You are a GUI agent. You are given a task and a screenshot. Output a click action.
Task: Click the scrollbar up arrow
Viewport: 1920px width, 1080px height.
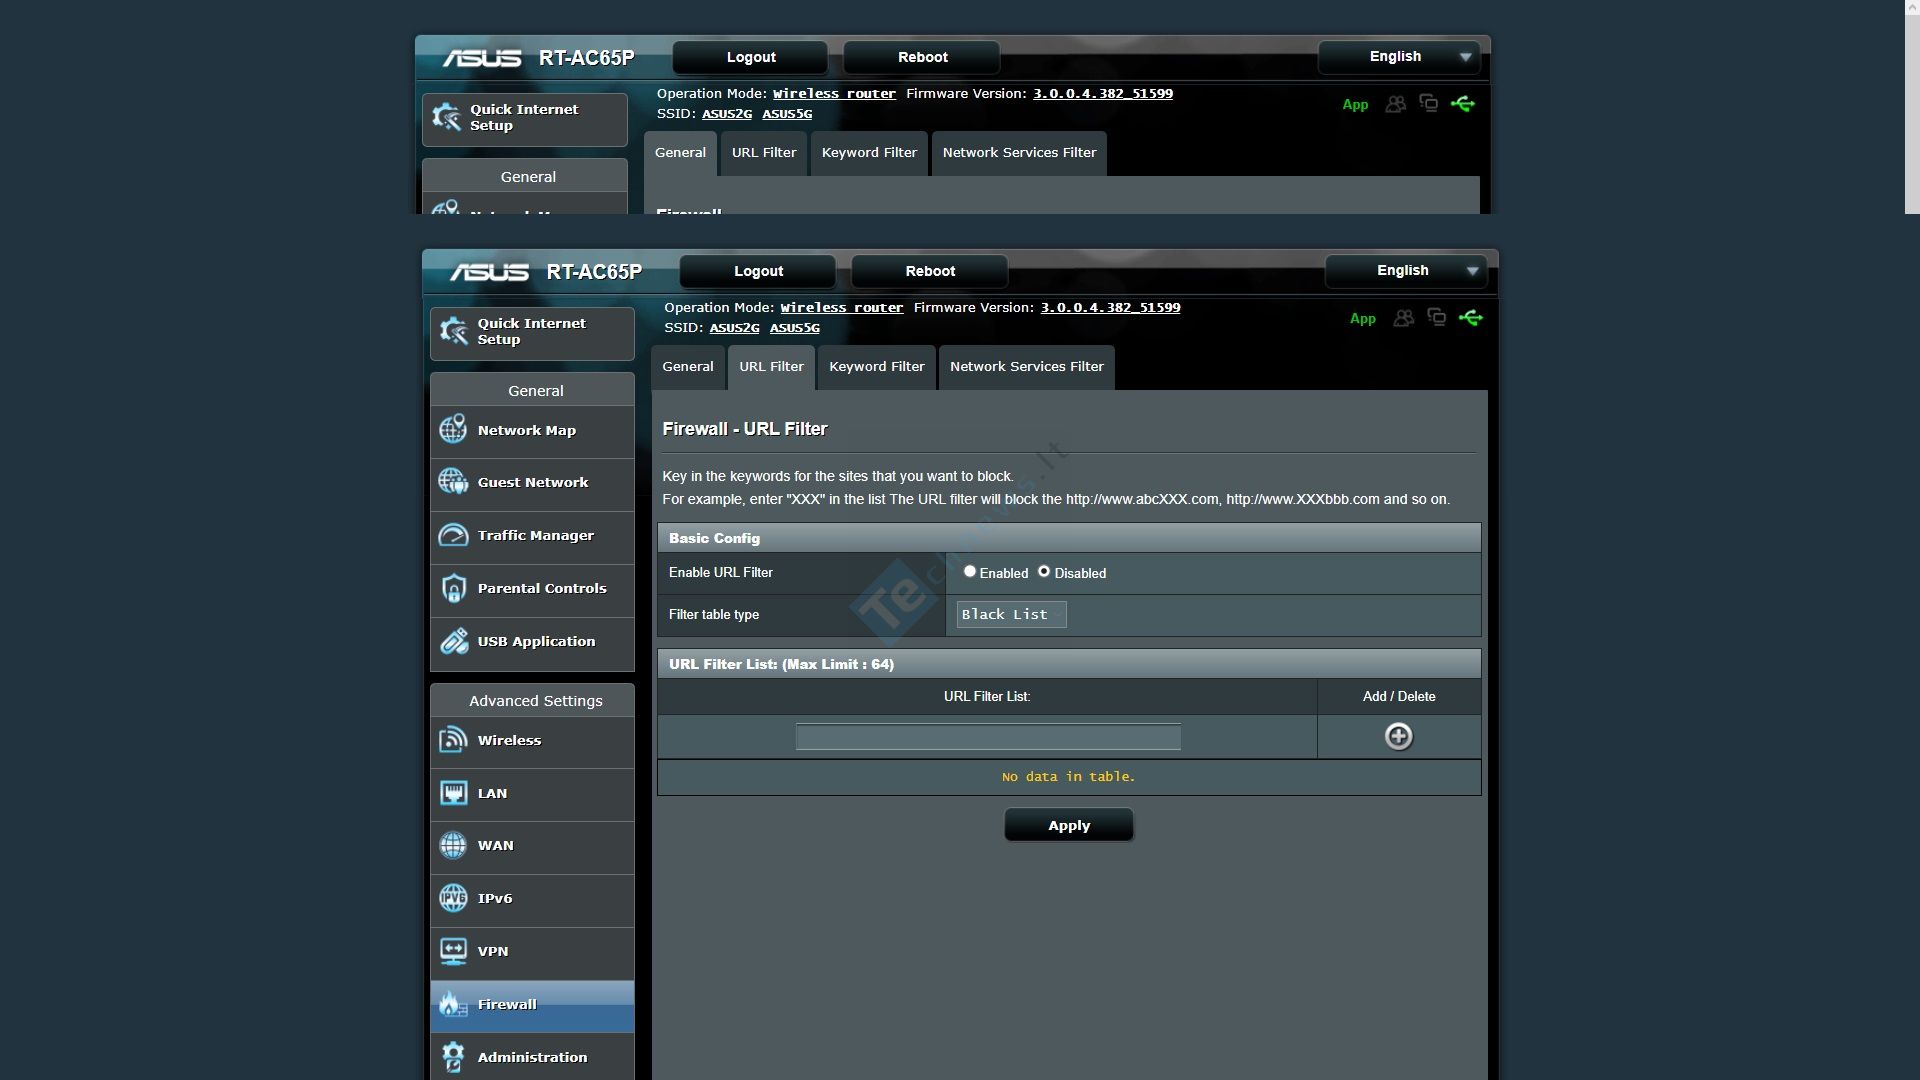point(1912,8)
